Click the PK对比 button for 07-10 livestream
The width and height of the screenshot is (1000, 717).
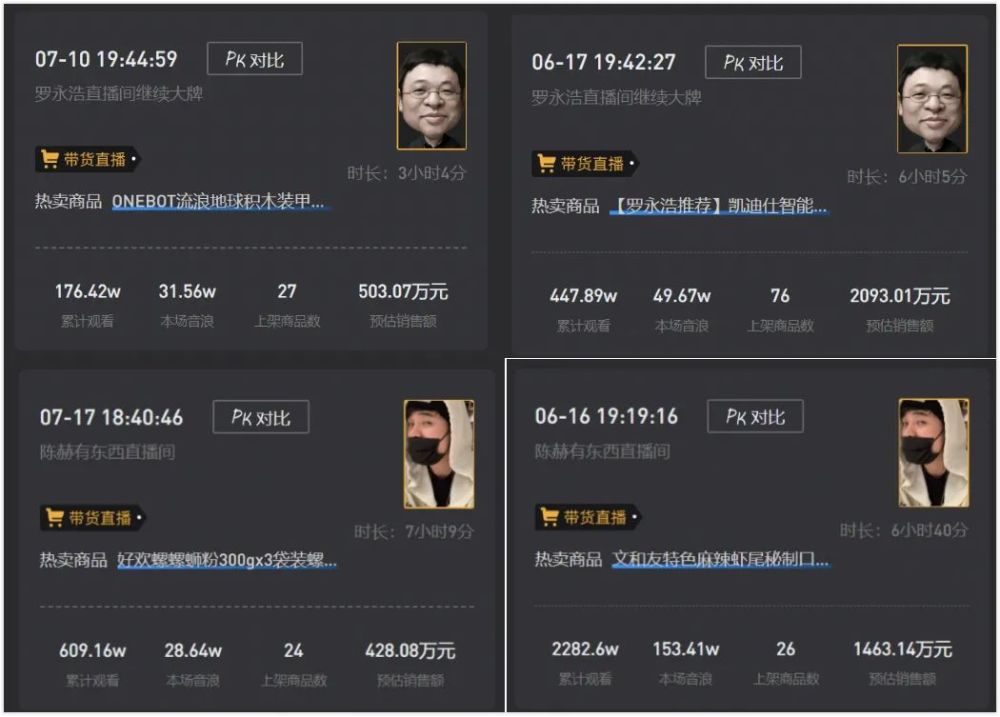pos(254,59)
